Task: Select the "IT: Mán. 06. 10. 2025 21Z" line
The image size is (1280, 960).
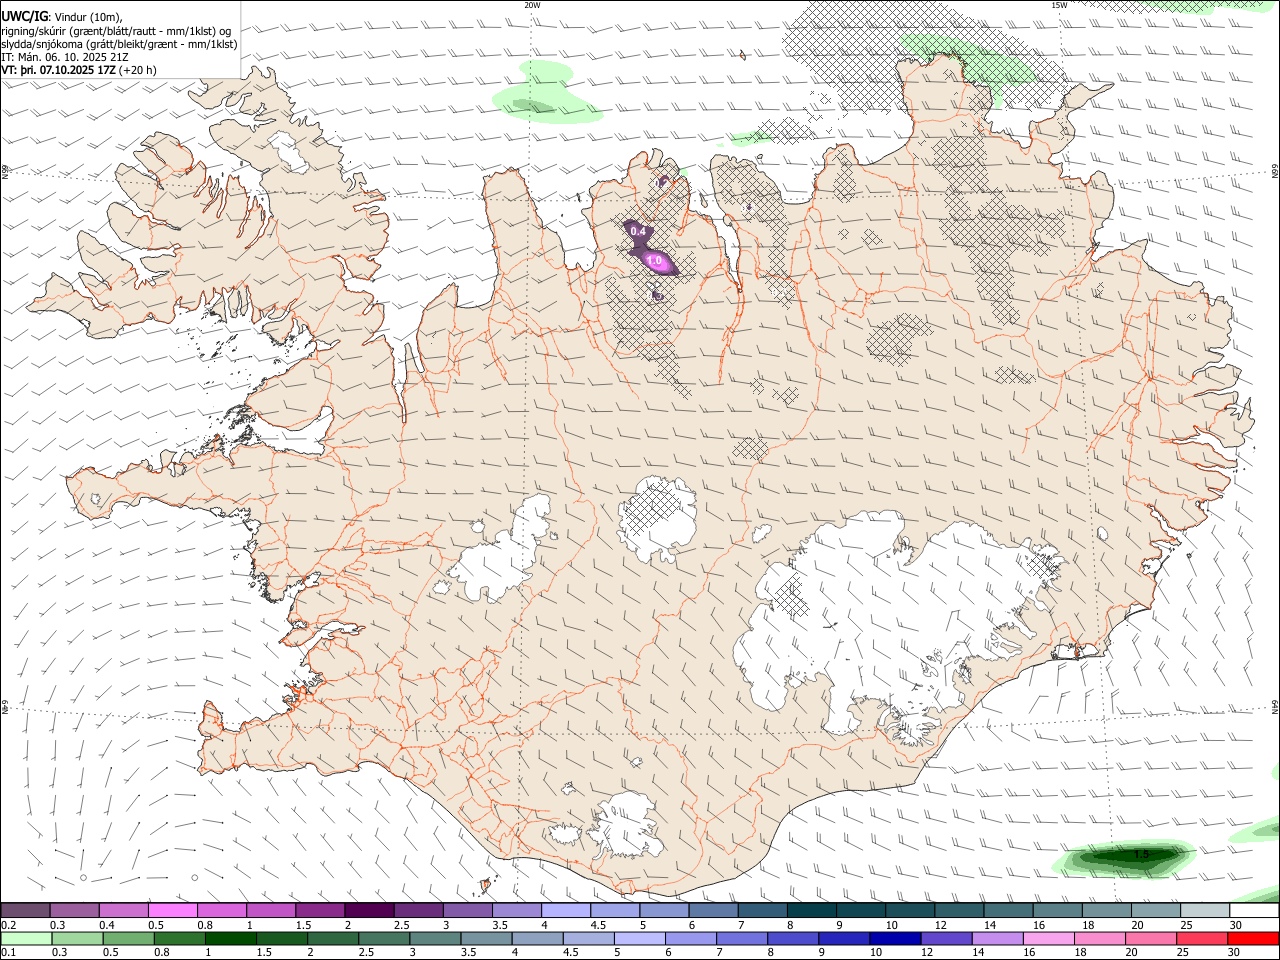Action: click(64, 57)
